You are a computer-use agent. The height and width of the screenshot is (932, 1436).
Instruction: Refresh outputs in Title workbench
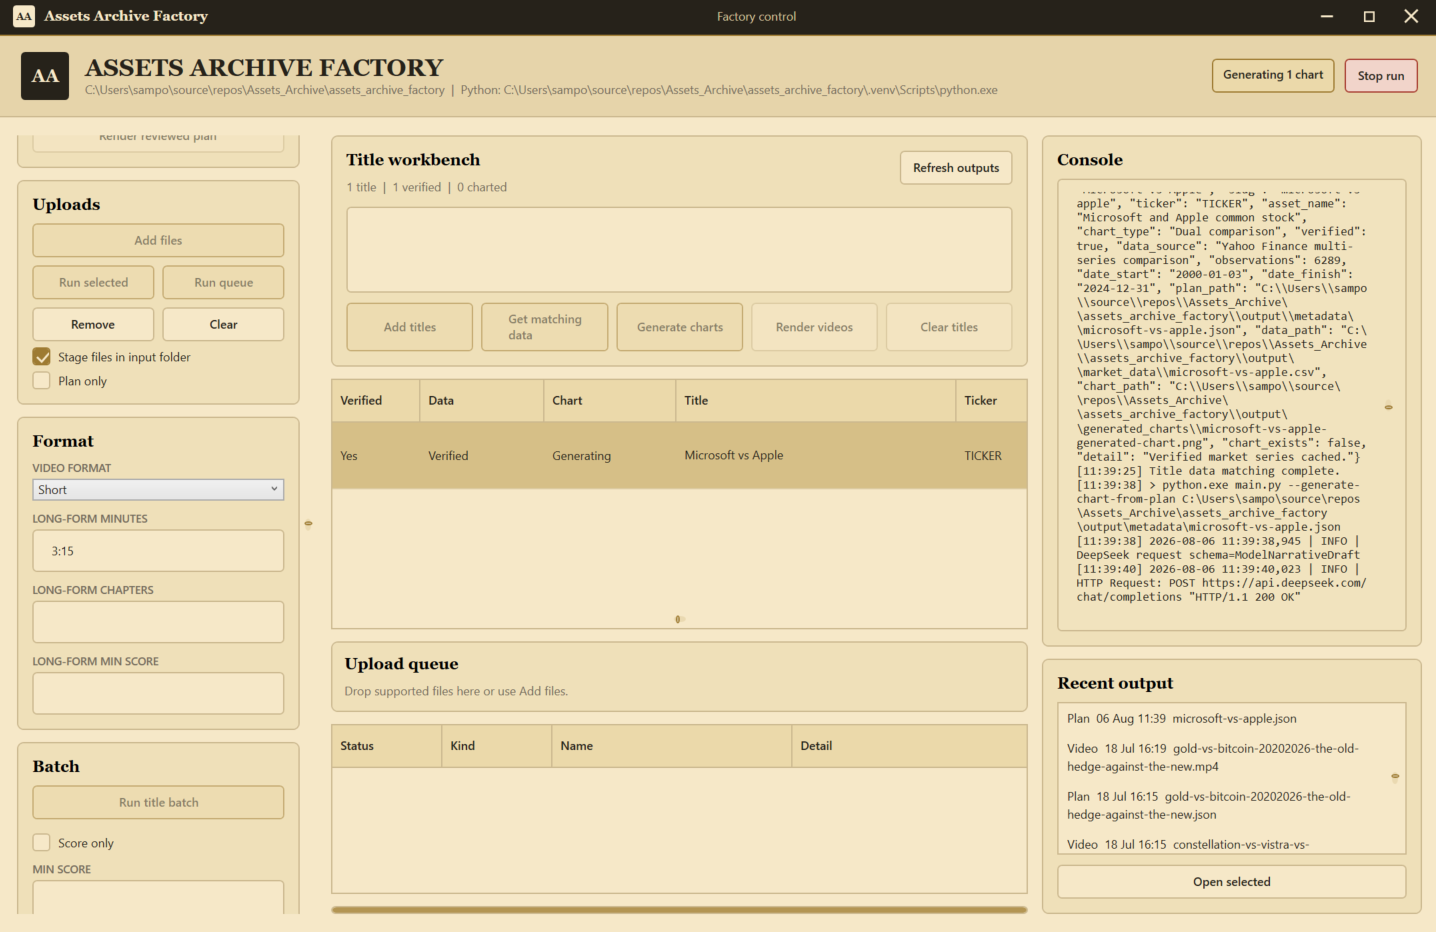coord(956,168)
